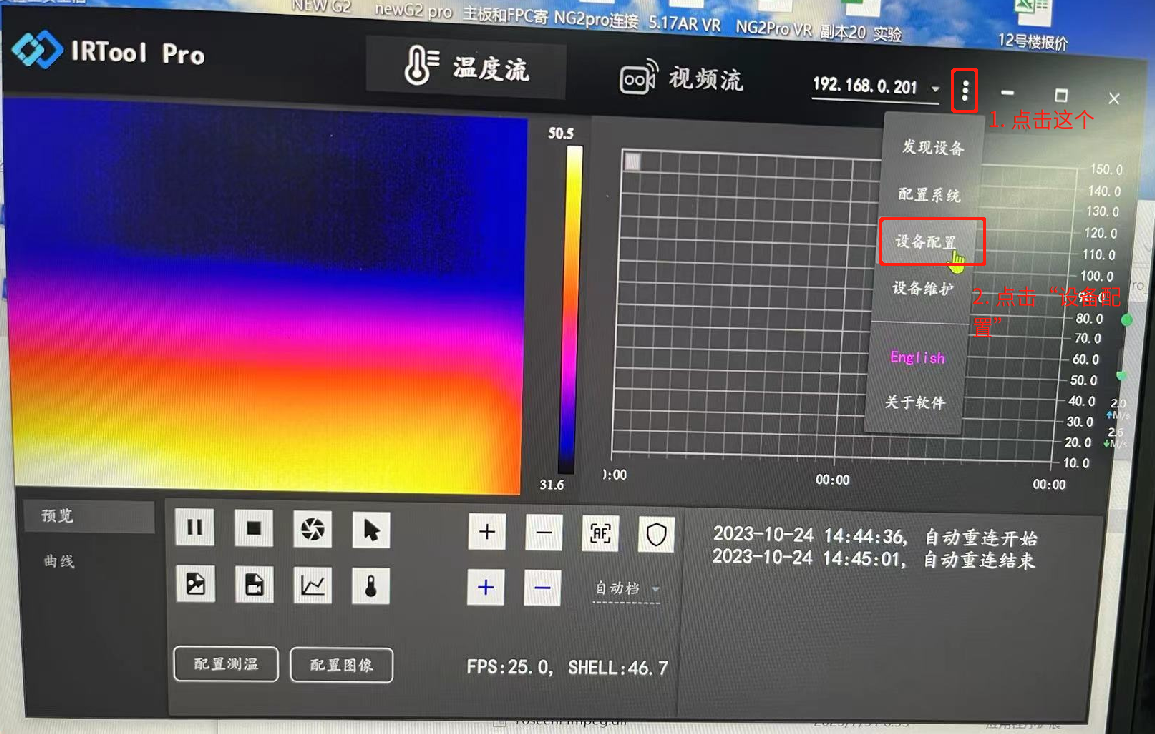The image size is (1155, 734).
Task: Click the black minus button
Action: (x=544, y=532)
